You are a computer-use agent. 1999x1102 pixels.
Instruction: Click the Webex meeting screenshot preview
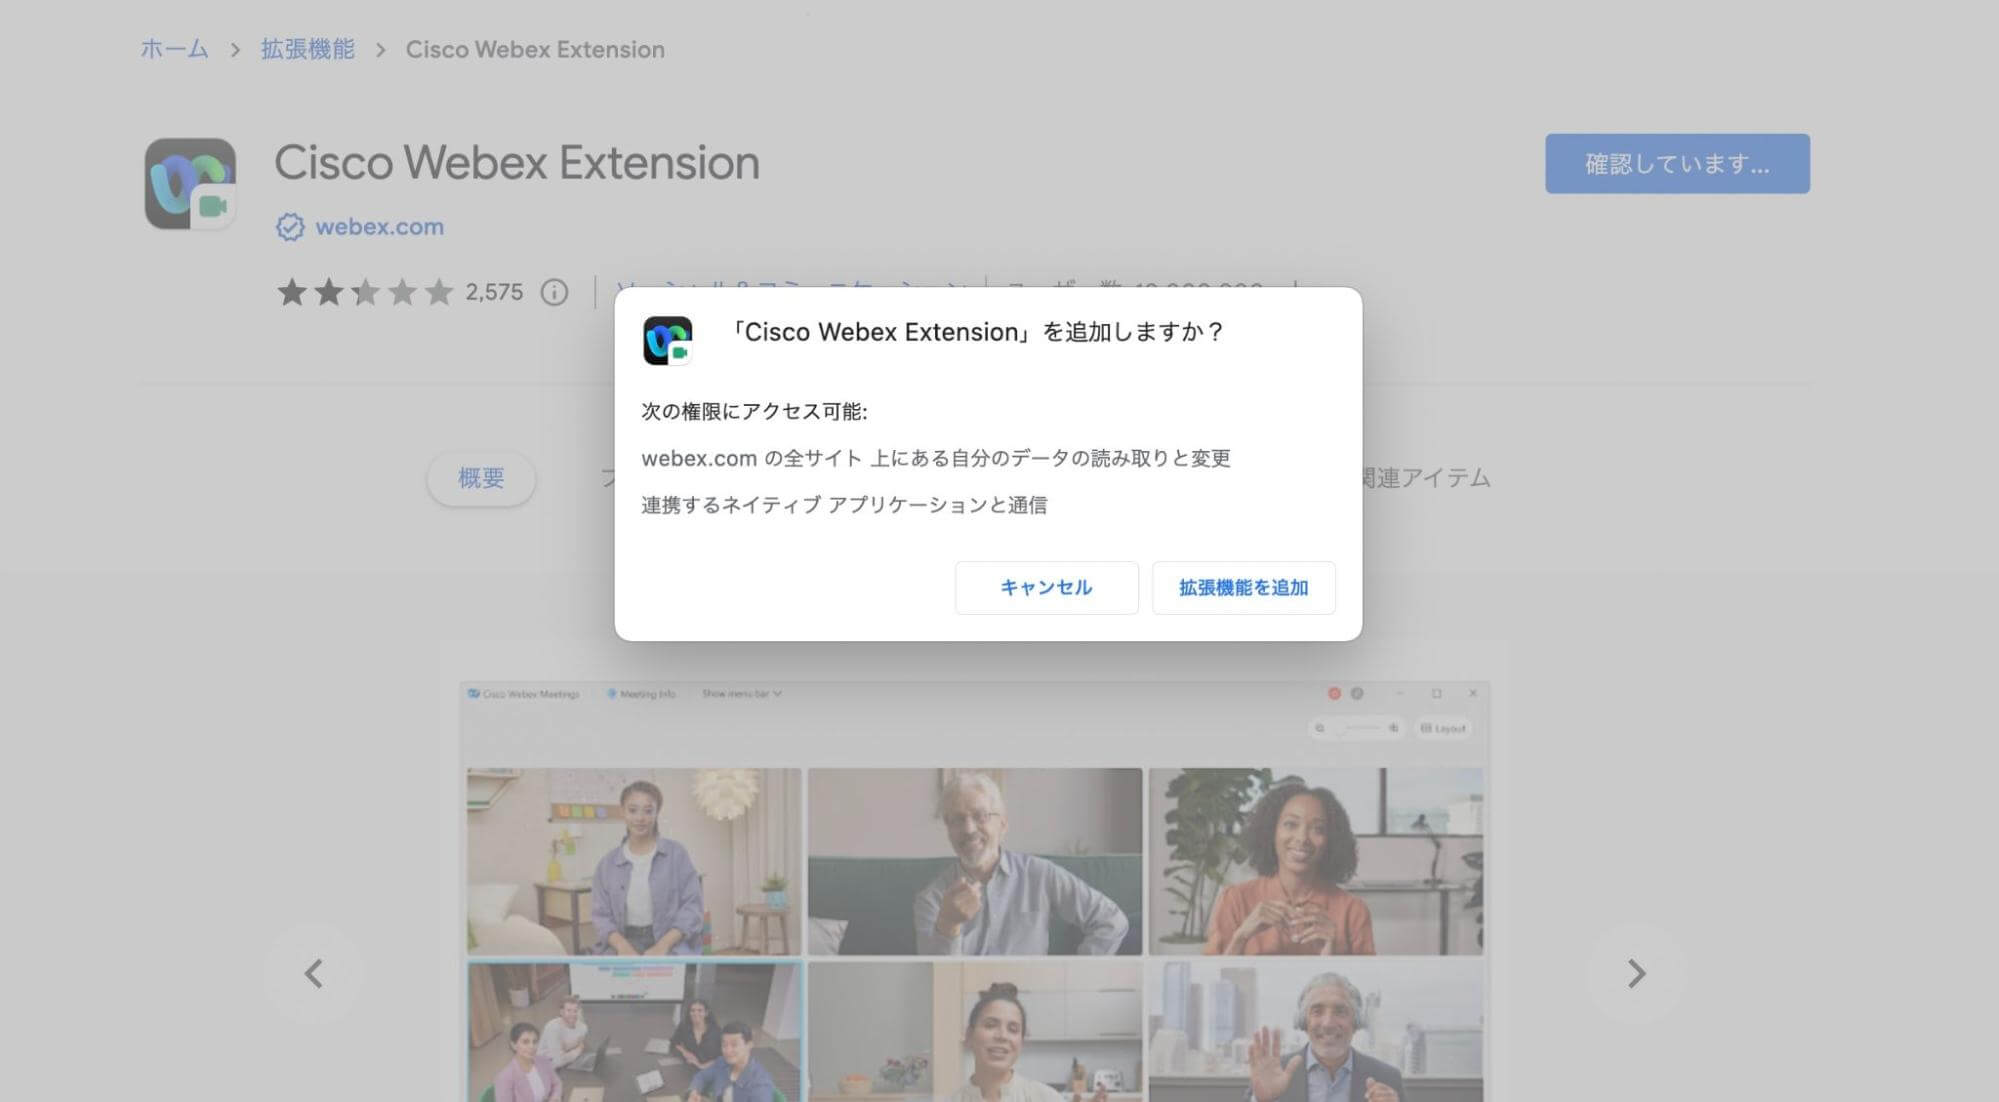[x=975, y=892]
